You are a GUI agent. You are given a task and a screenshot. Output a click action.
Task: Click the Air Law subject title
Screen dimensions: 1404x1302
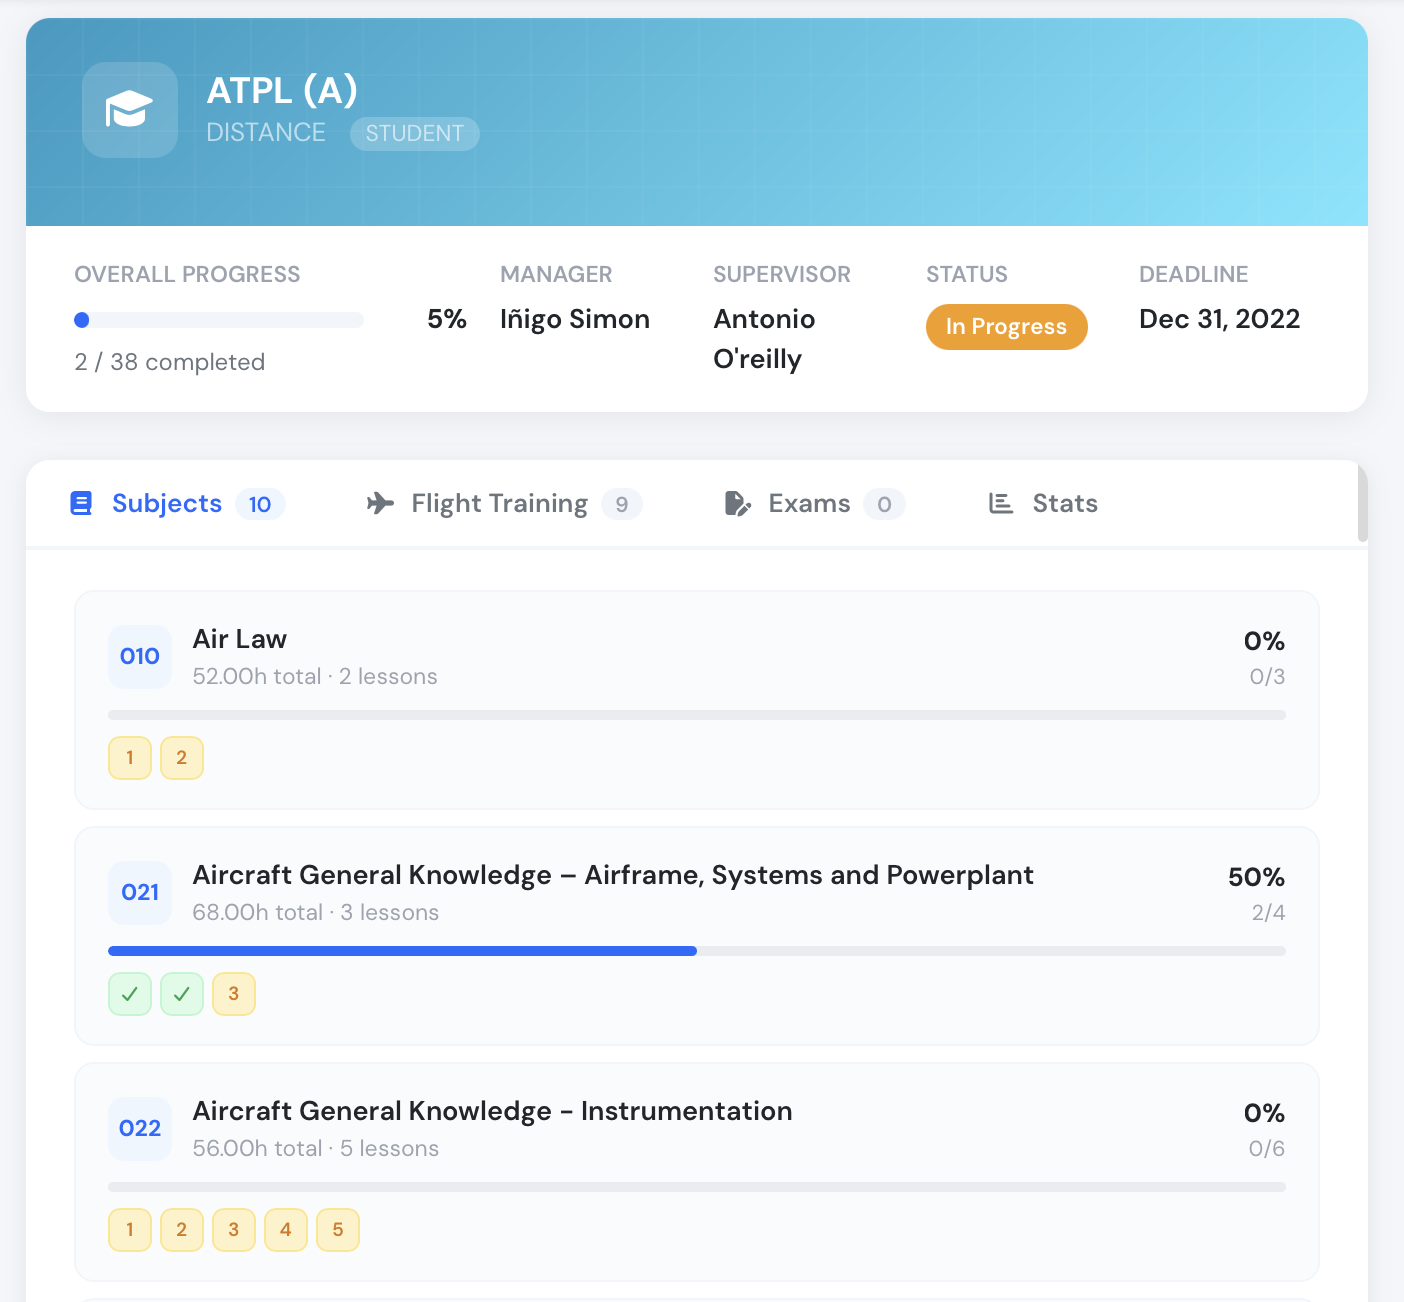click(240, 639)
